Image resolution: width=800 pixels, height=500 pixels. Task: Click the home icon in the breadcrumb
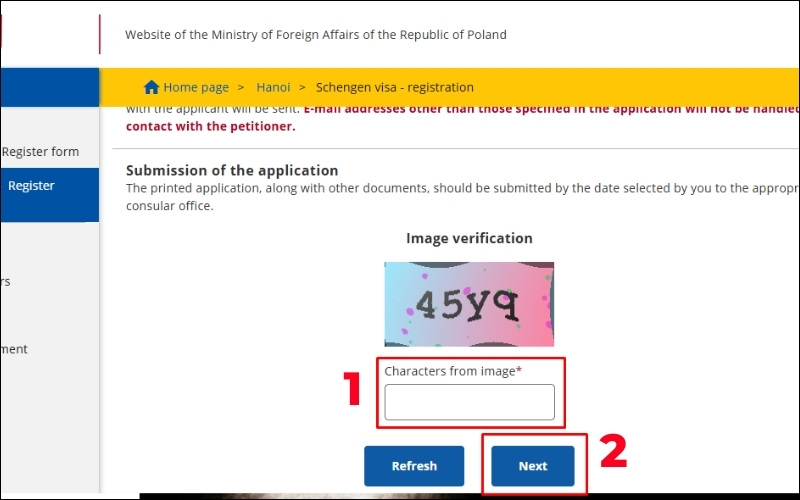tap(152, 87)
